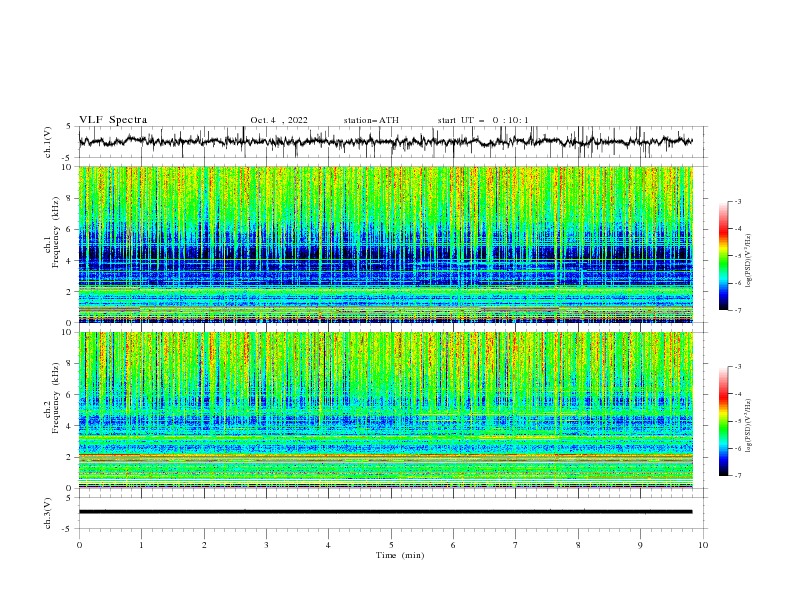Click the "-6" tick on ch.2 color bar
The image size is (792, 612).
click(737, 448)
